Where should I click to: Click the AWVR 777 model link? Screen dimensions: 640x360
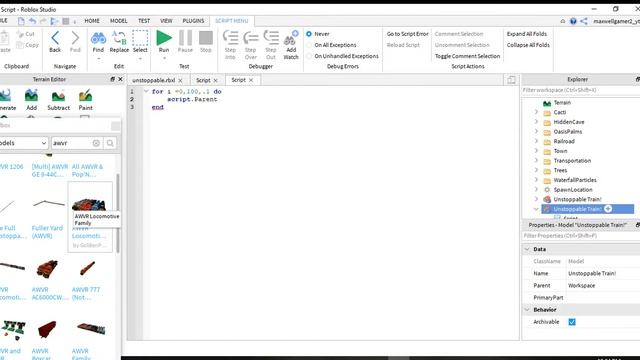86,293
